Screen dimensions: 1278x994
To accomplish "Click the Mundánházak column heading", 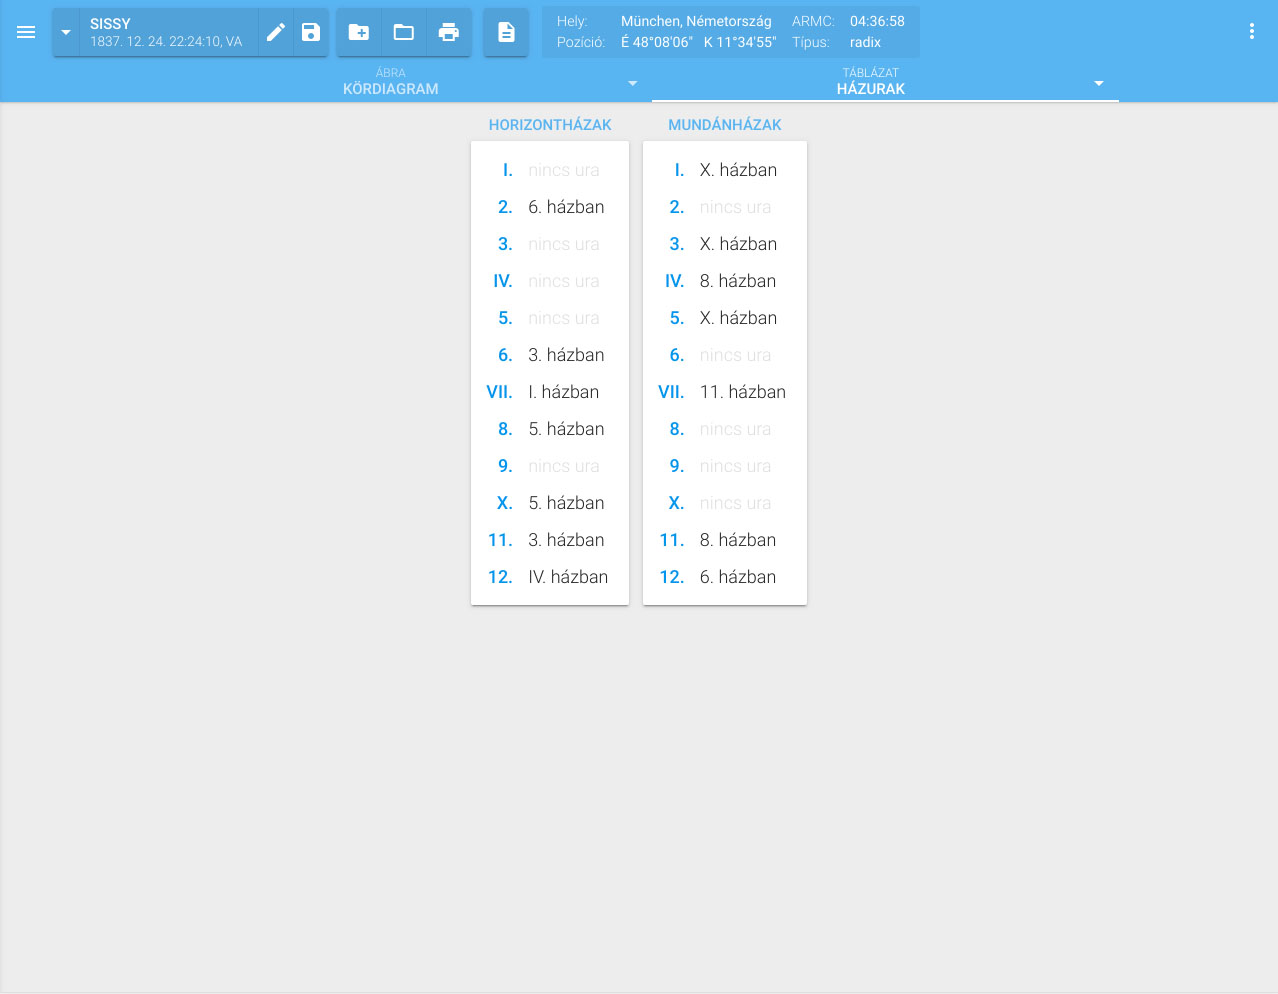I will tap(725, 125).
